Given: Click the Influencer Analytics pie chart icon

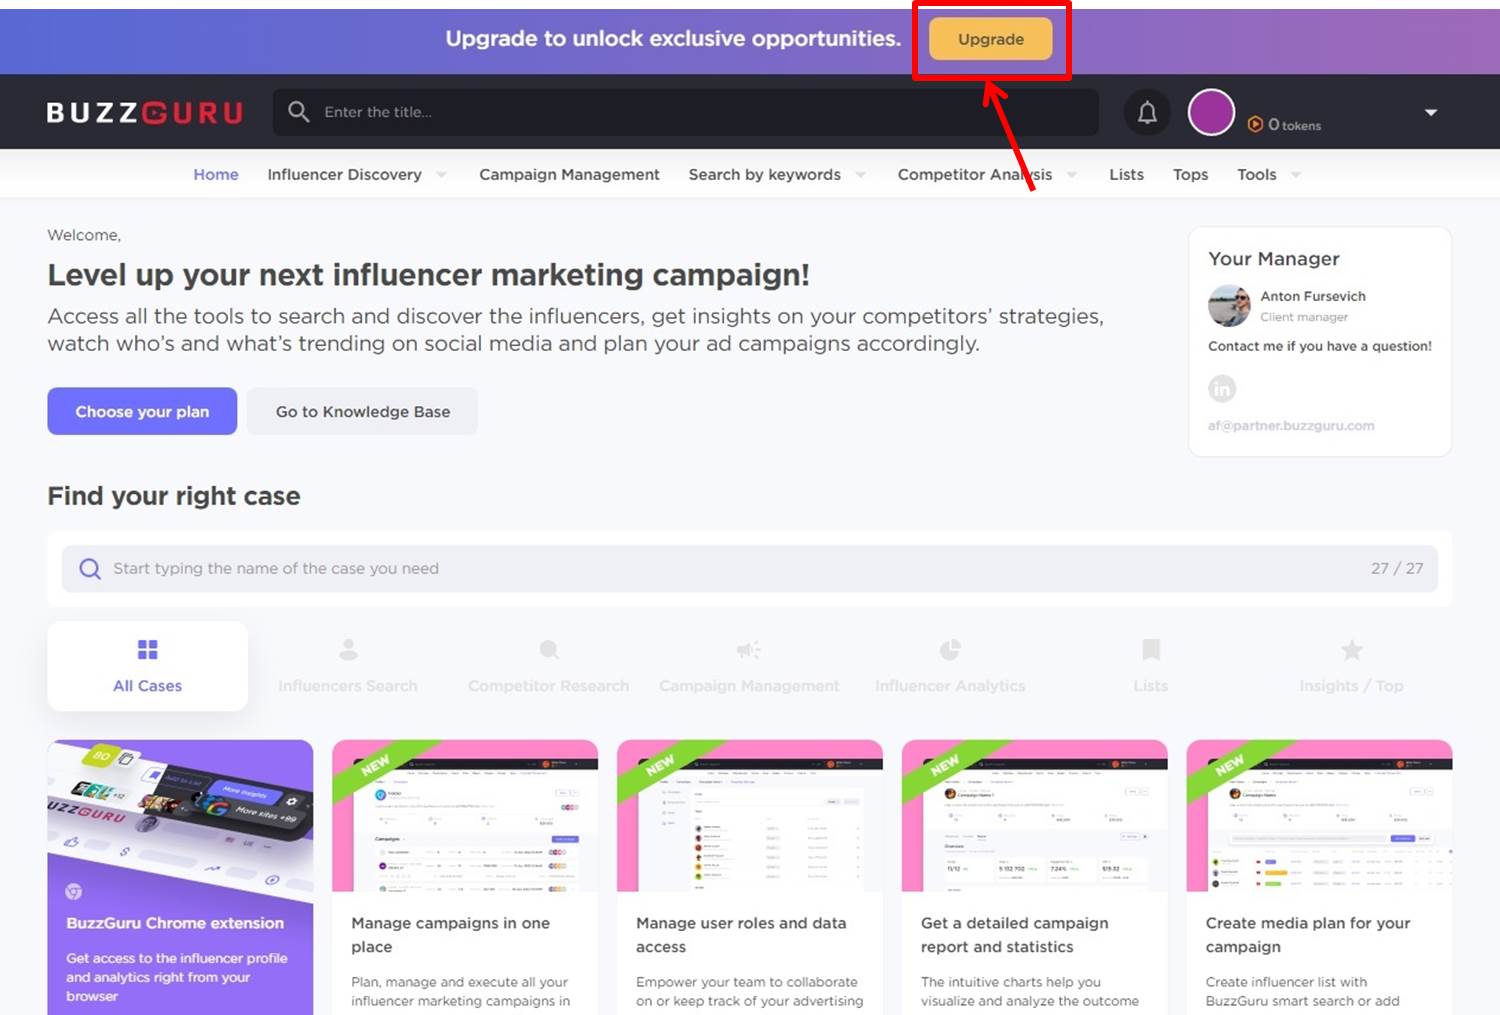Looking at the screenshot, I should click(950, 650).
